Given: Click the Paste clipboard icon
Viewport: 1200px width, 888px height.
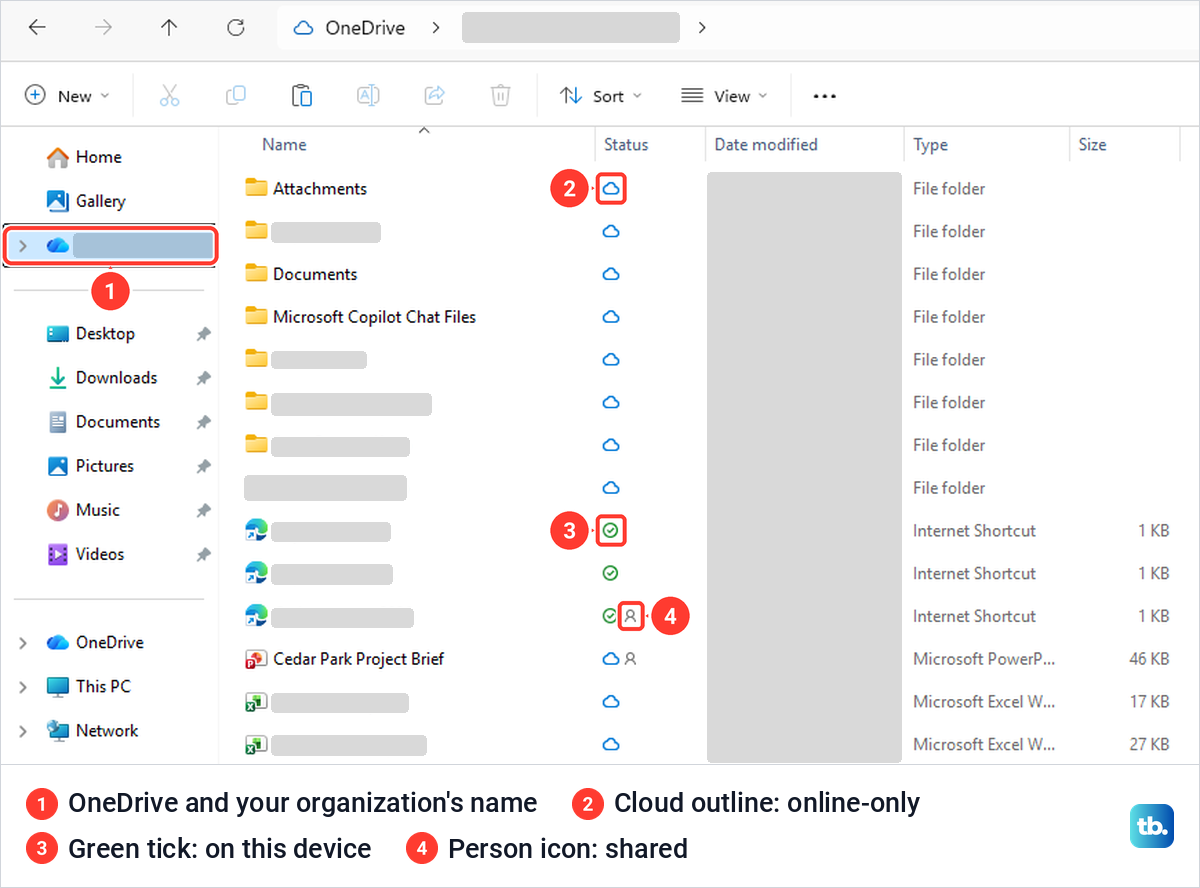Looking at the screenshot, I should point(302,96).
